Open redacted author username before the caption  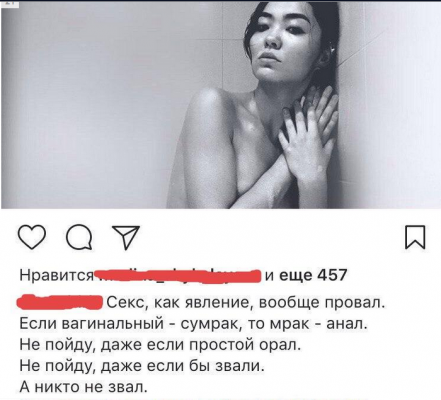point(60,302)
